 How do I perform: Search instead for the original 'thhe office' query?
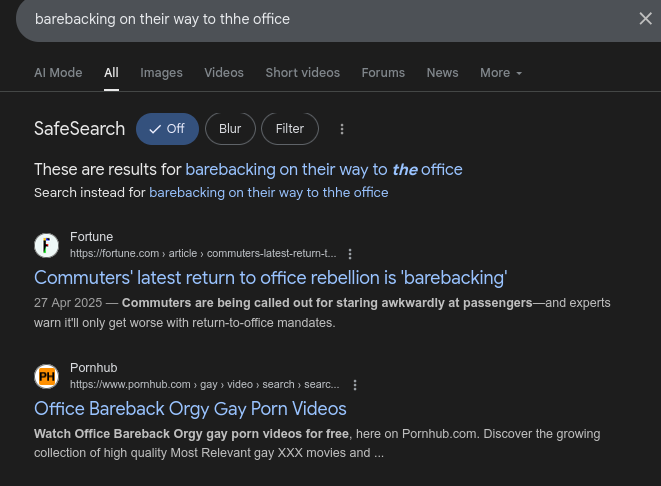pyautogui.click(x=269, y=193)
